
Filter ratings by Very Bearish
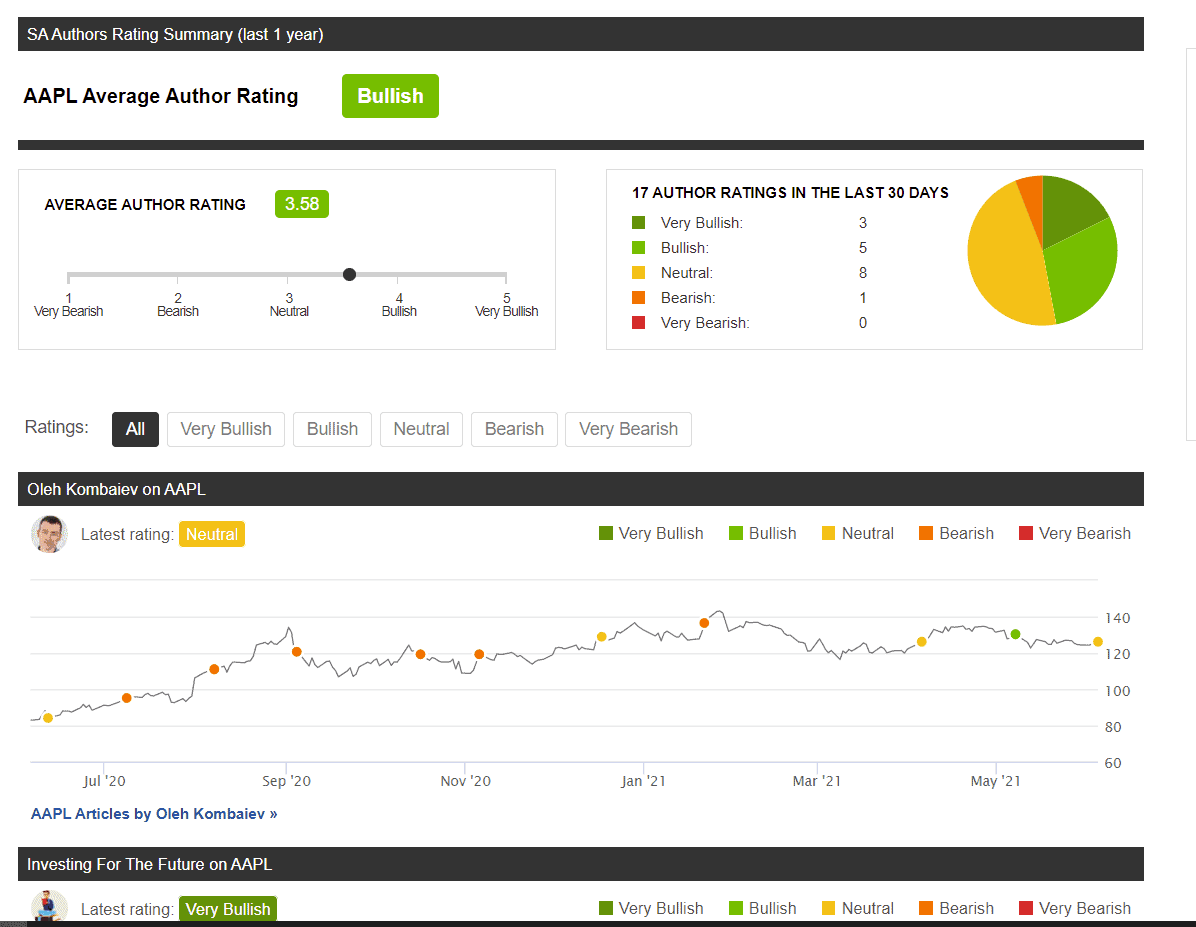coord(628,429)
